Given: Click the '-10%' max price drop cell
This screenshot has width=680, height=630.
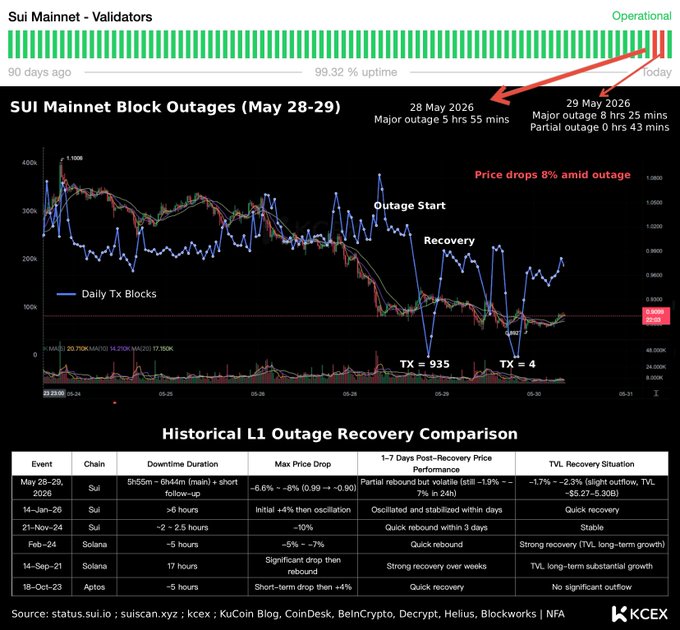Looking at the screenshot, I should click(x=303, y=528).
